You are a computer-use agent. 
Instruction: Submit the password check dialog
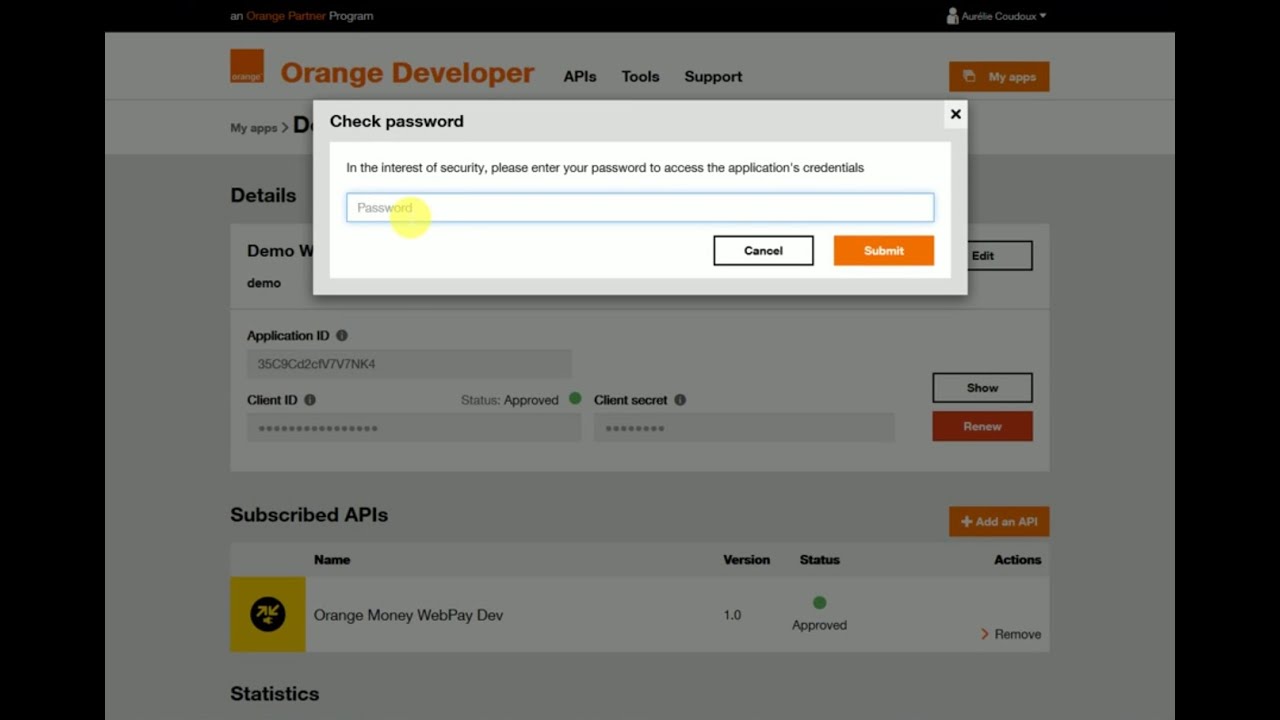tap(884, 251)
